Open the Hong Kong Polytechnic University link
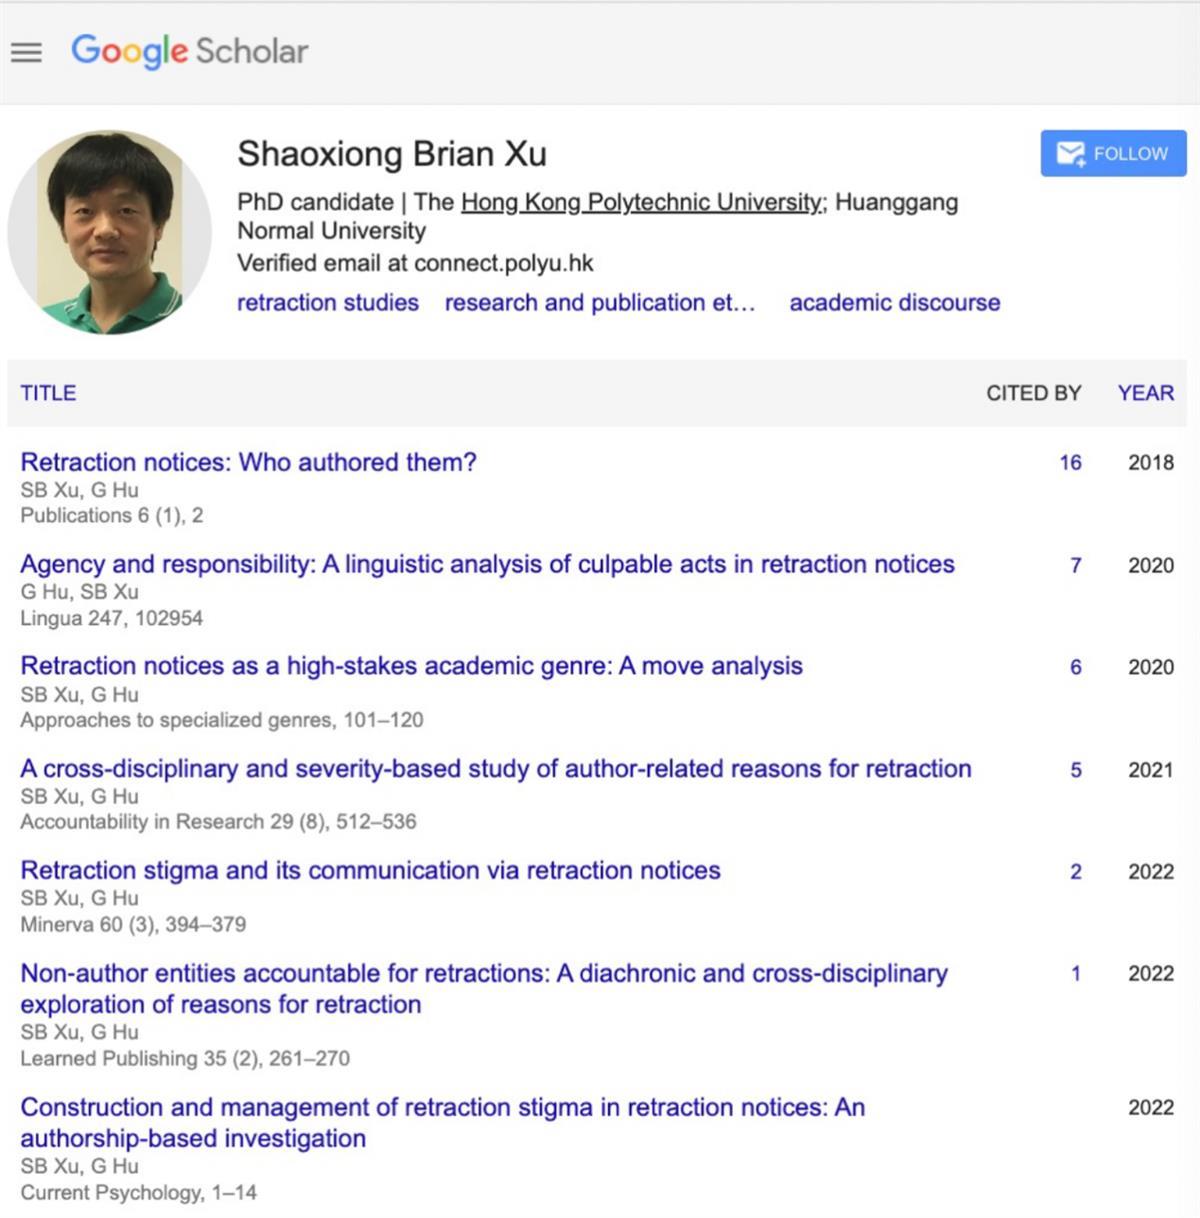Image resolution: width=1200 pixels, height=1218 pixels. 642,202
